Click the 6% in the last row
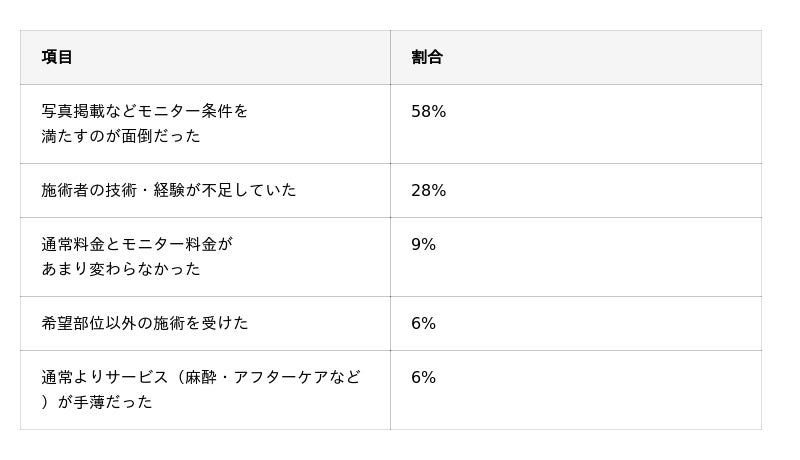 pos(423,377)
